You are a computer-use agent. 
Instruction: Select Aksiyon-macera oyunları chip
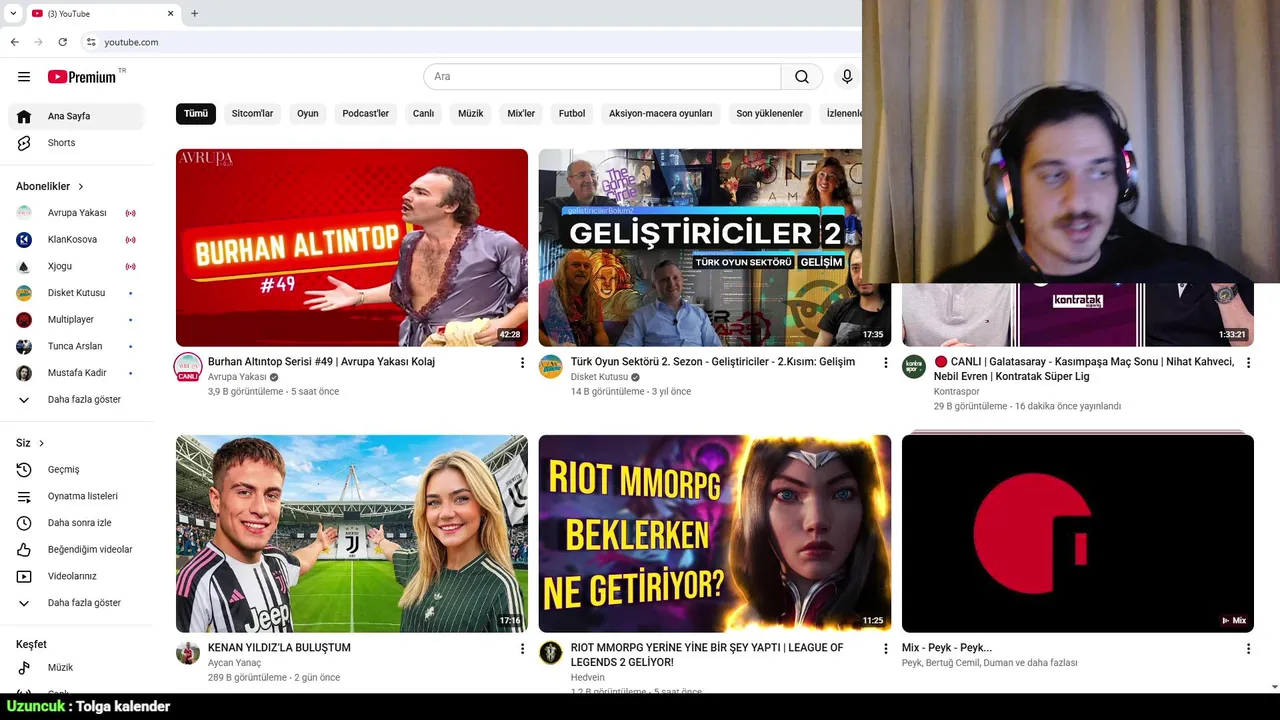coord(661,113)
